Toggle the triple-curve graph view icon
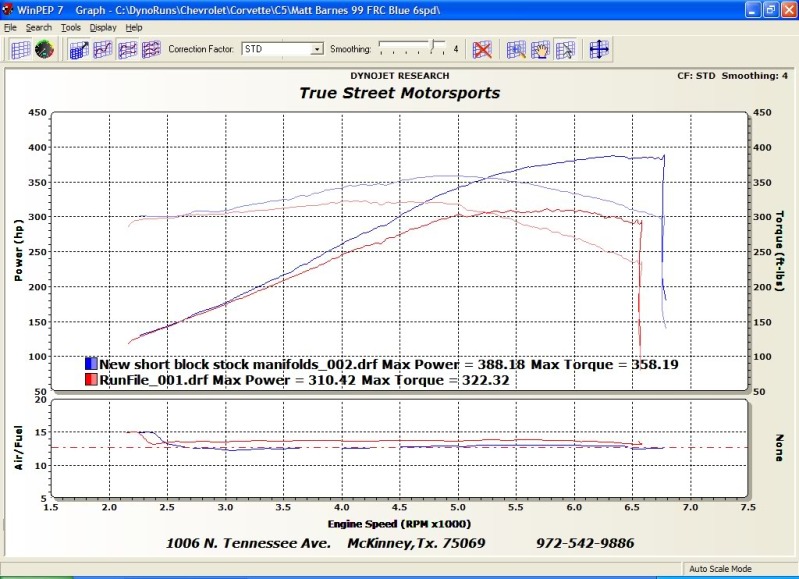Screen dimensions: 799x579 point(151,49)
